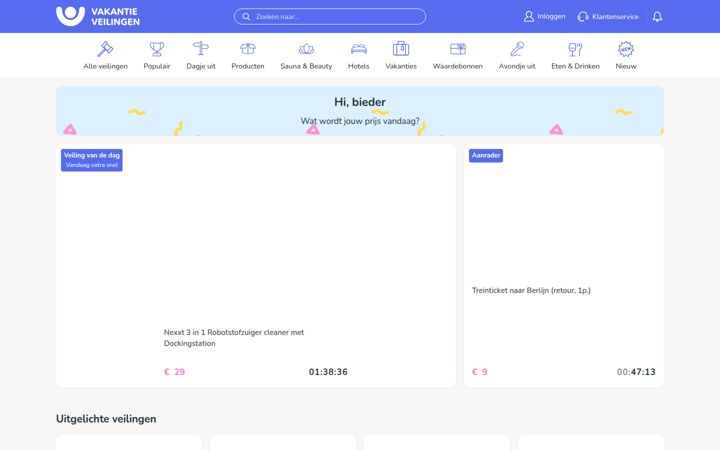Screen dimensions: 720x450
Task: Open the Inloggen login link
Action: (x=551, y=17)
